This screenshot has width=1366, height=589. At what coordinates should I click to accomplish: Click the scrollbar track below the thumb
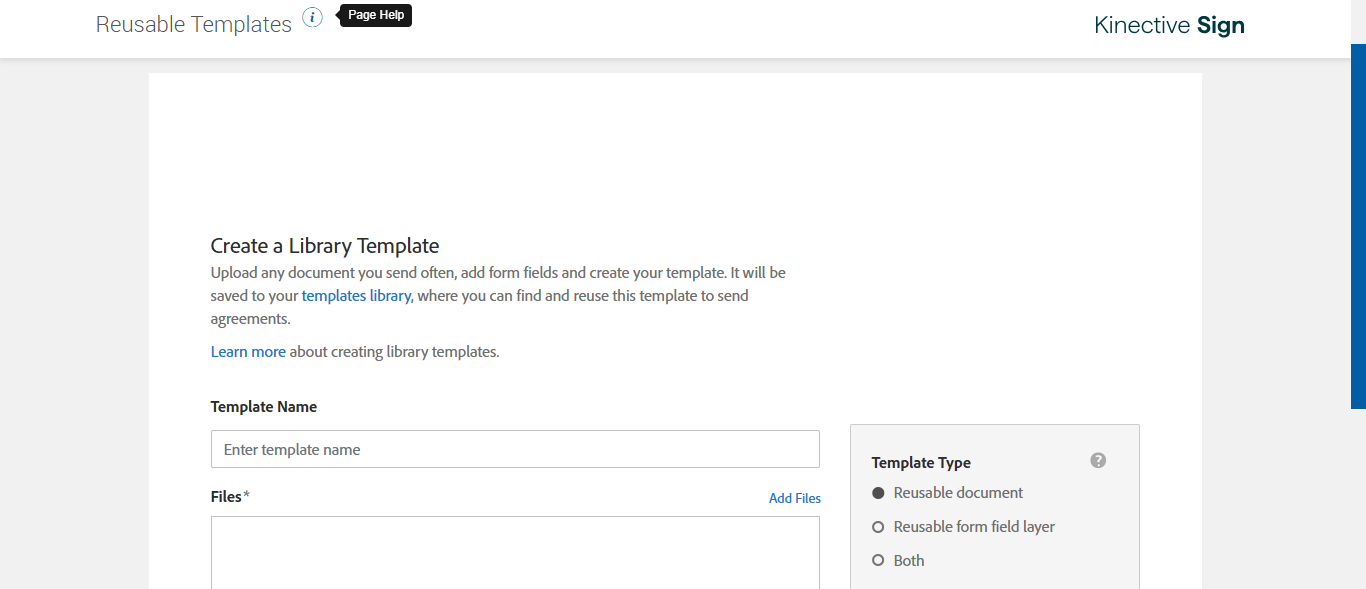tap(1358, 500)
